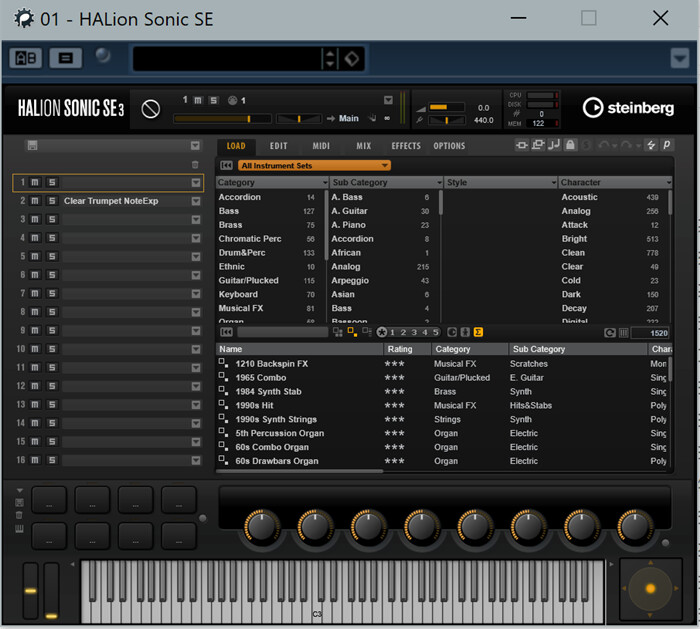This screenshot has height=629, width=700.
Task: Mute slot 12
Action: click(x=35, y=386)
